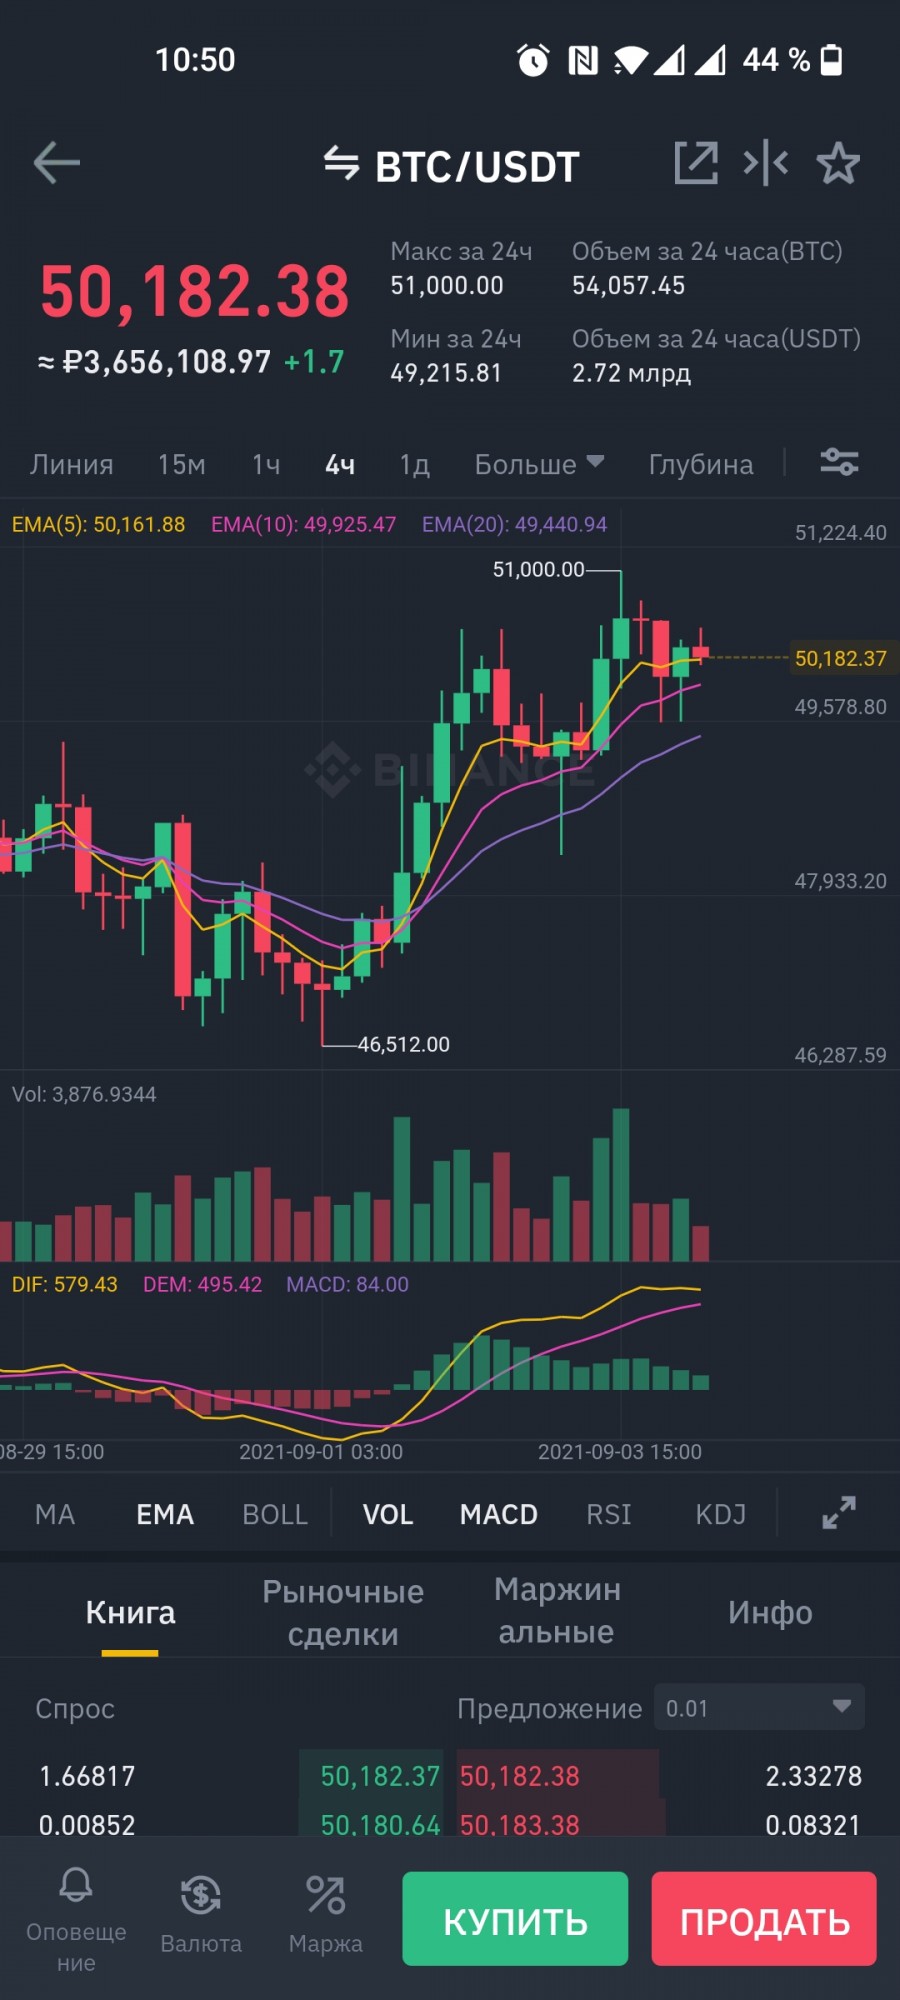This screenshot has height=2000, width=900.
Task: Open the 0.01 price precision dropdown
Action: tap(759, 1708)
